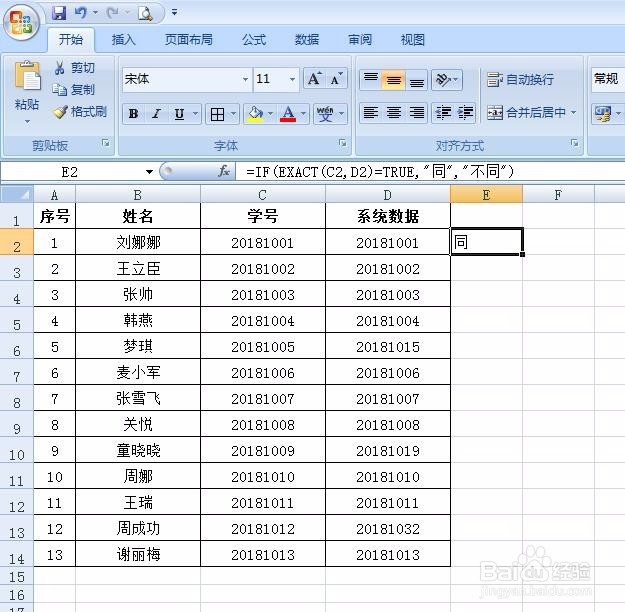Align text left

371,113
